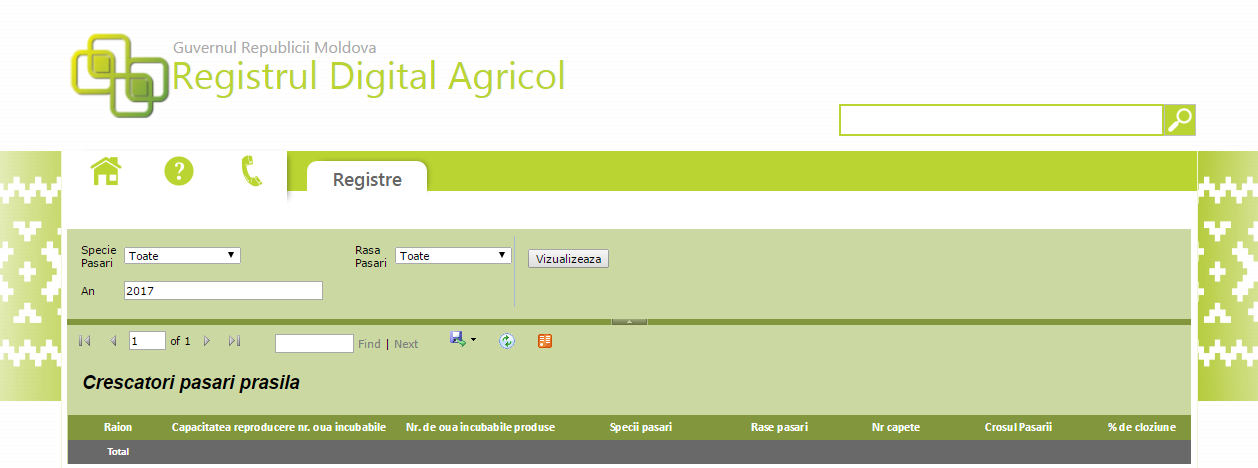This screenshot has height=468, width=1258.
Task: Jump to last report page
Action: (234, 341)
